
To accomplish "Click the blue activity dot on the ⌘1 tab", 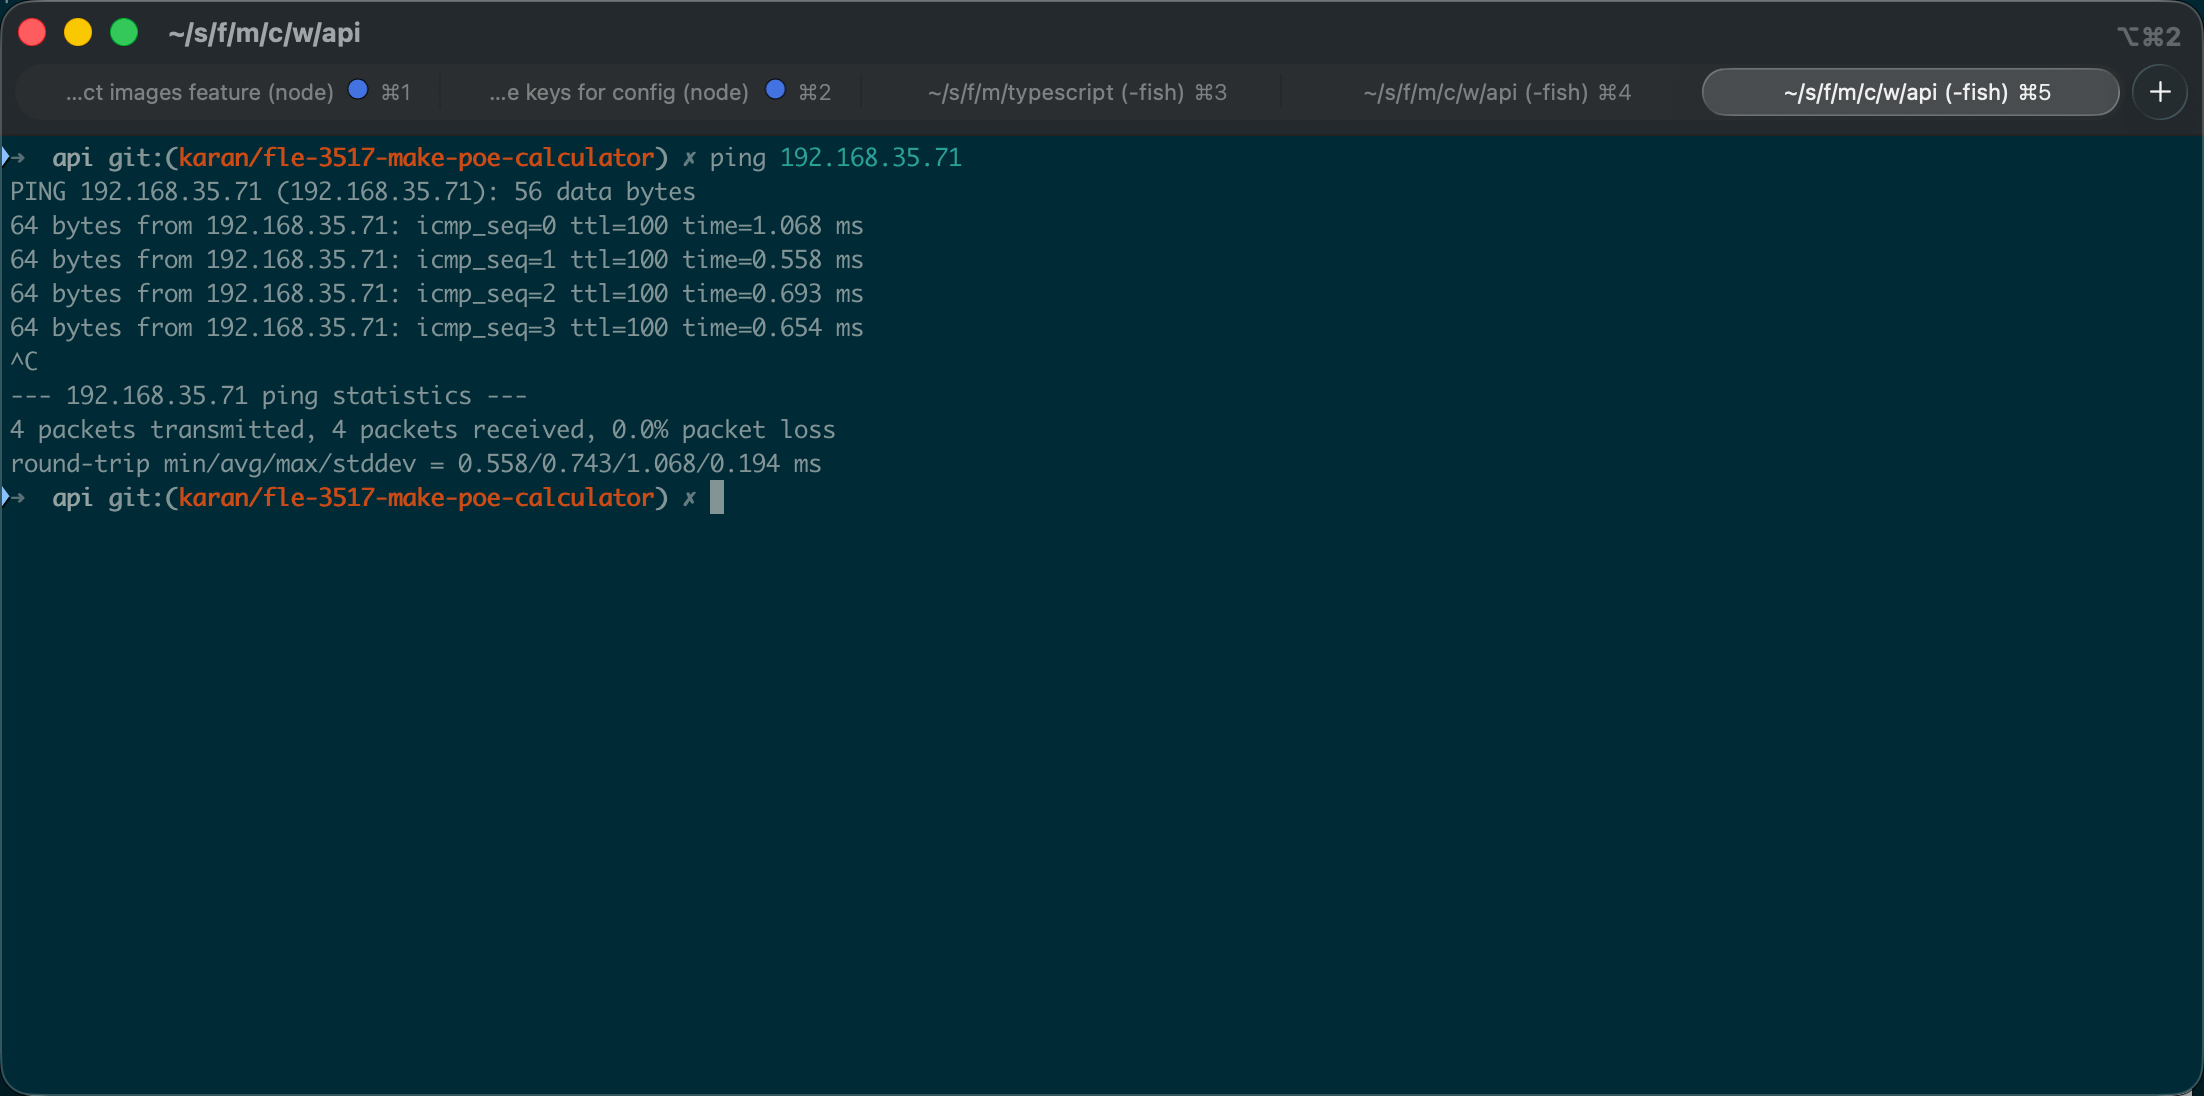I will pos(357,90).
